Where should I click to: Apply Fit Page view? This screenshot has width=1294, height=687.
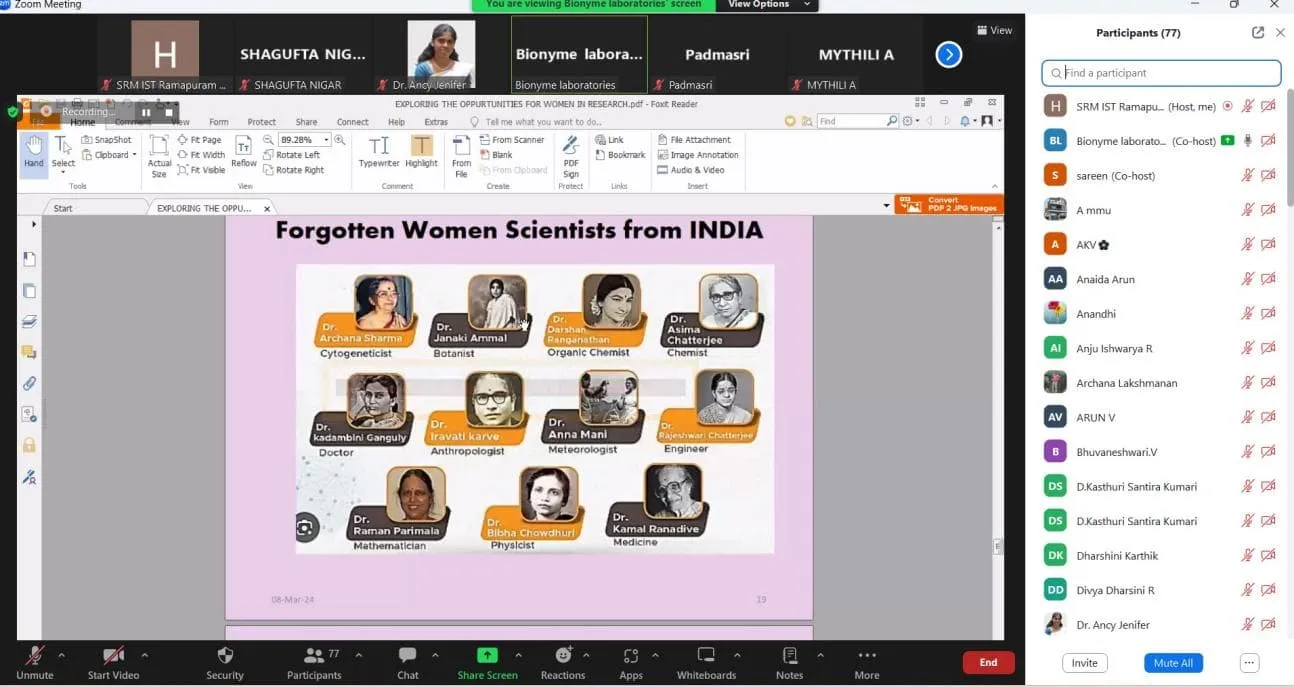click(x=200, y=140)
